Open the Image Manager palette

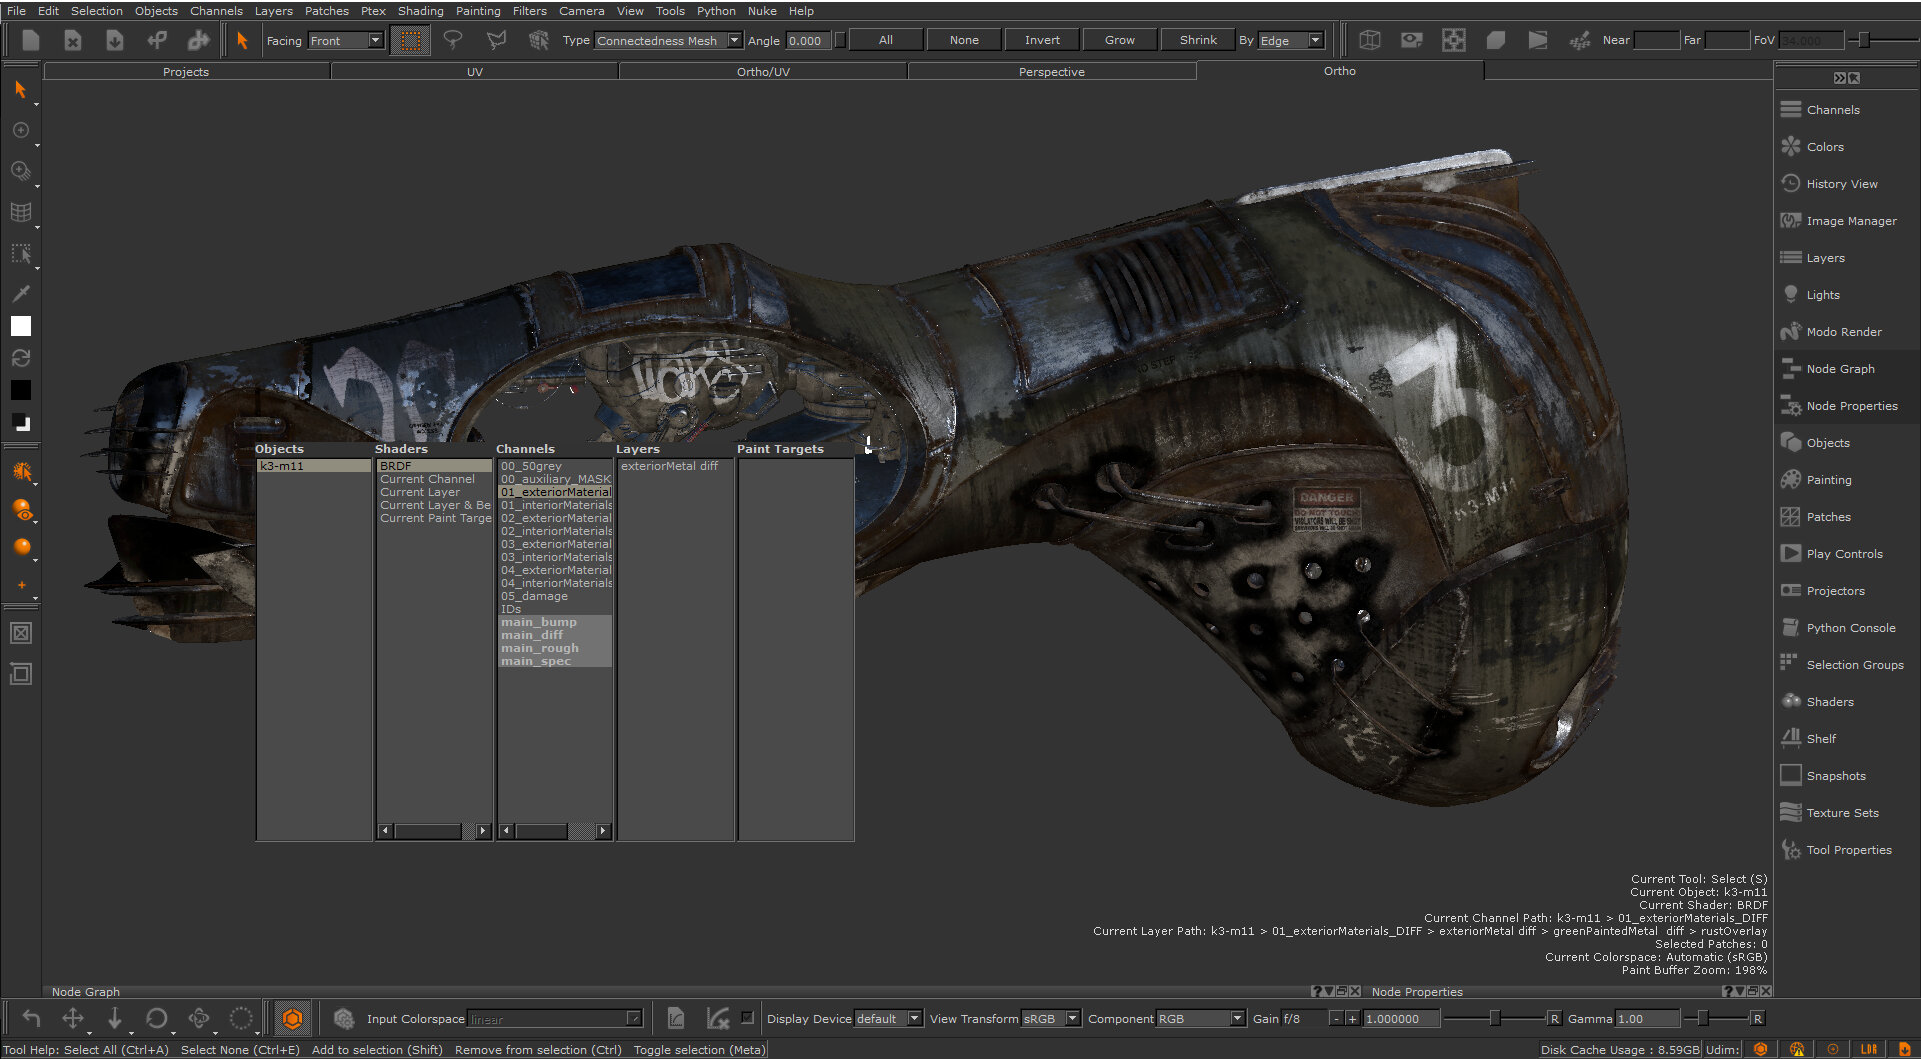point(1850,221)
